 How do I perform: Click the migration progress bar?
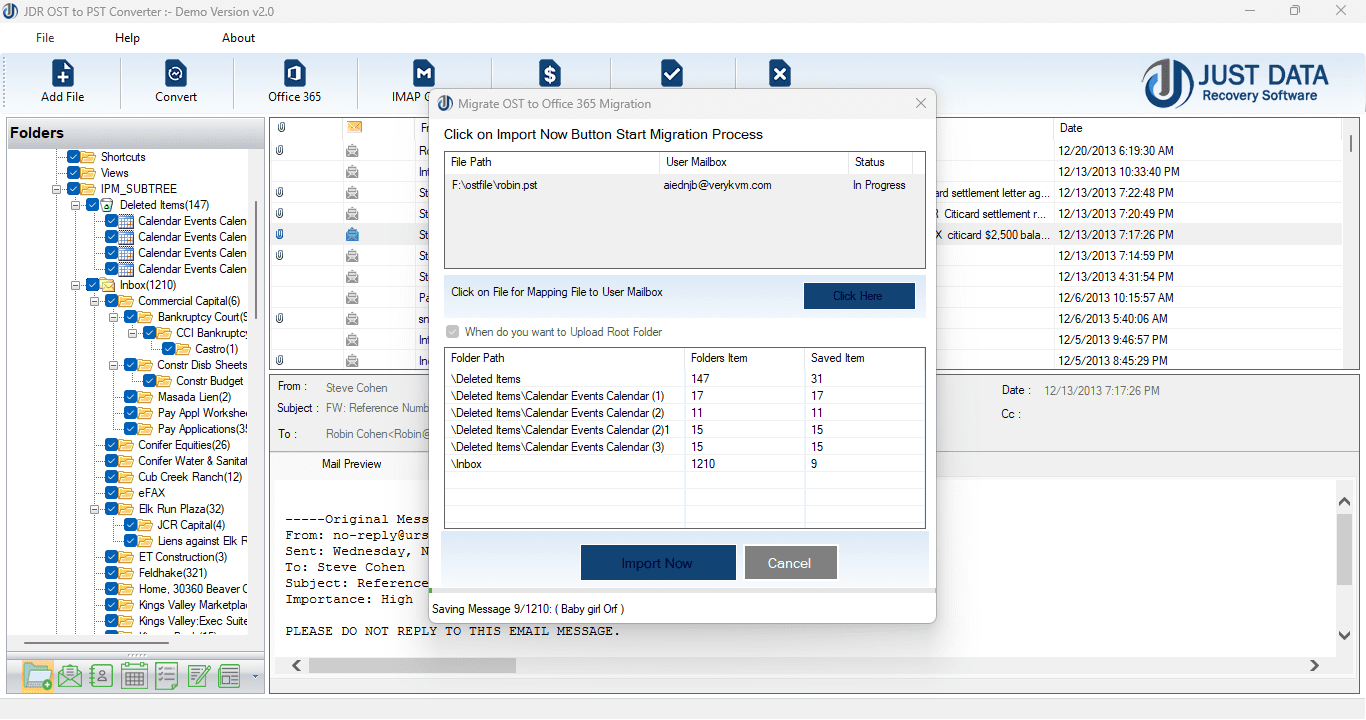coord(683,592)
